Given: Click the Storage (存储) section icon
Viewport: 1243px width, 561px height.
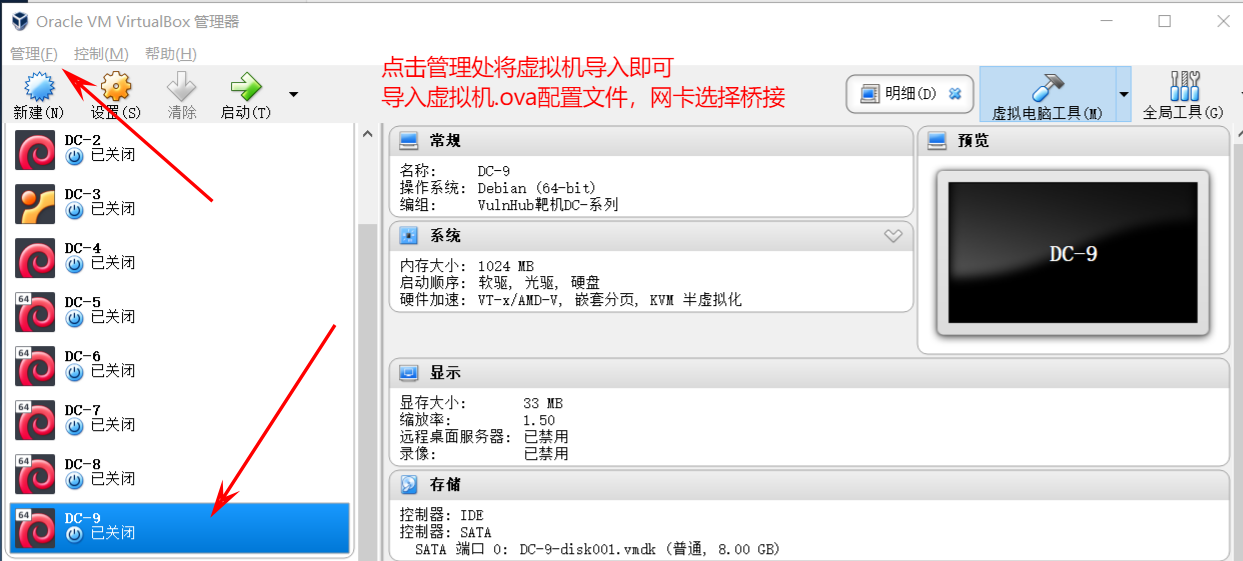Looking at the screenshot, I should [x=408, y=485].
